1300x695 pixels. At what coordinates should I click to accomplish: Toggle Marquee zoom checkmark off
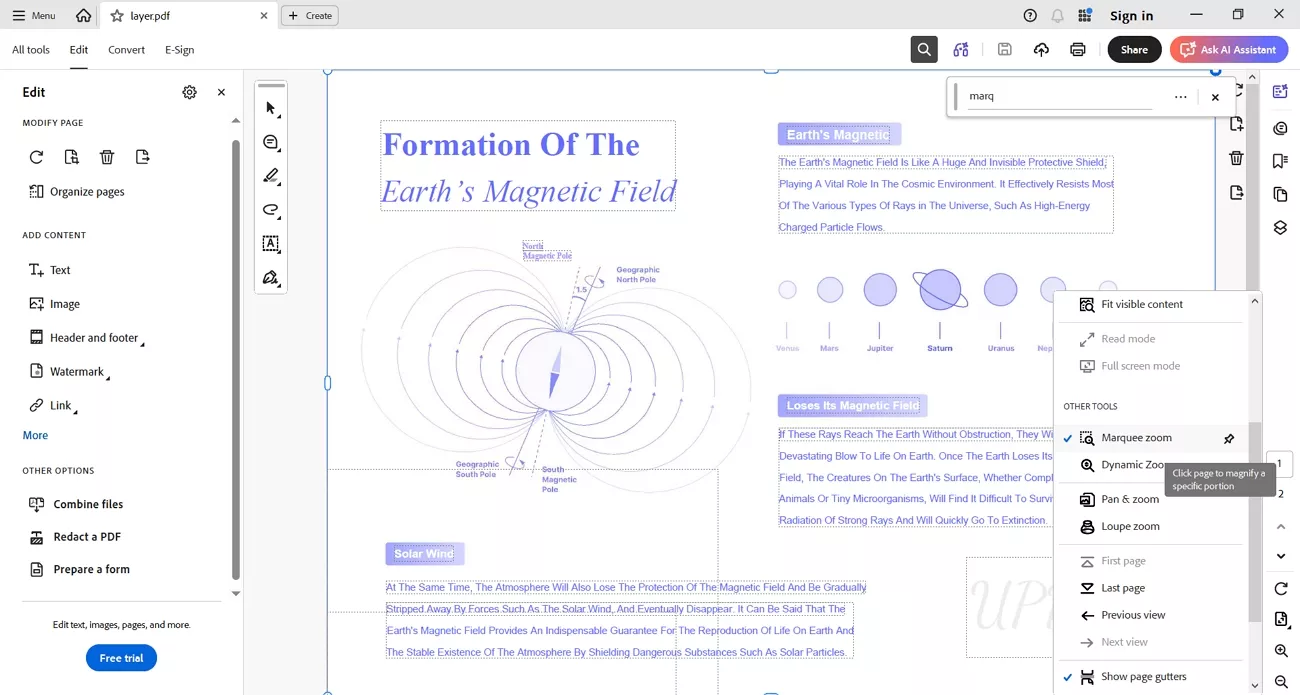point(1068,437)
